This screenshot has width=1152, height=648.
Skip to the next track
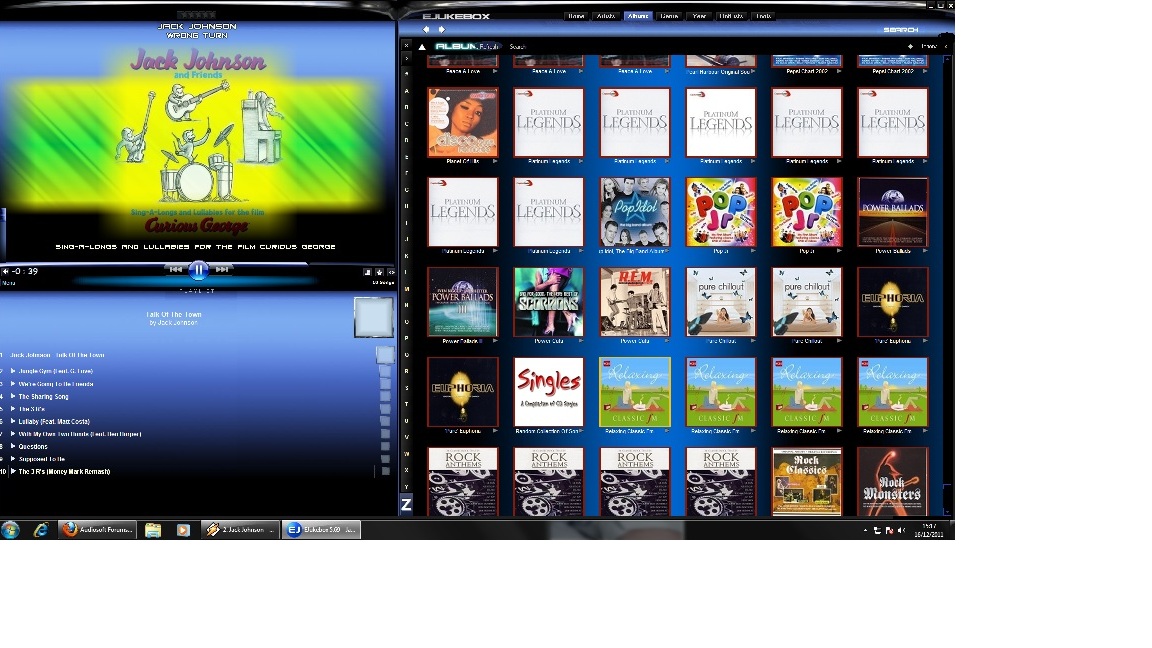pyautogui.click(x=221, y=270)
